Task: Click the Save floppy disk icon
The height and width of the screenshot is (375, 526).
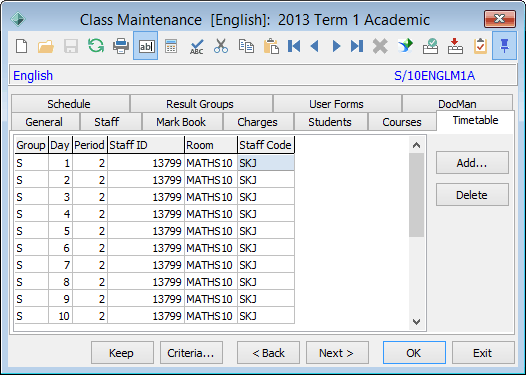Action: (71, 46)
